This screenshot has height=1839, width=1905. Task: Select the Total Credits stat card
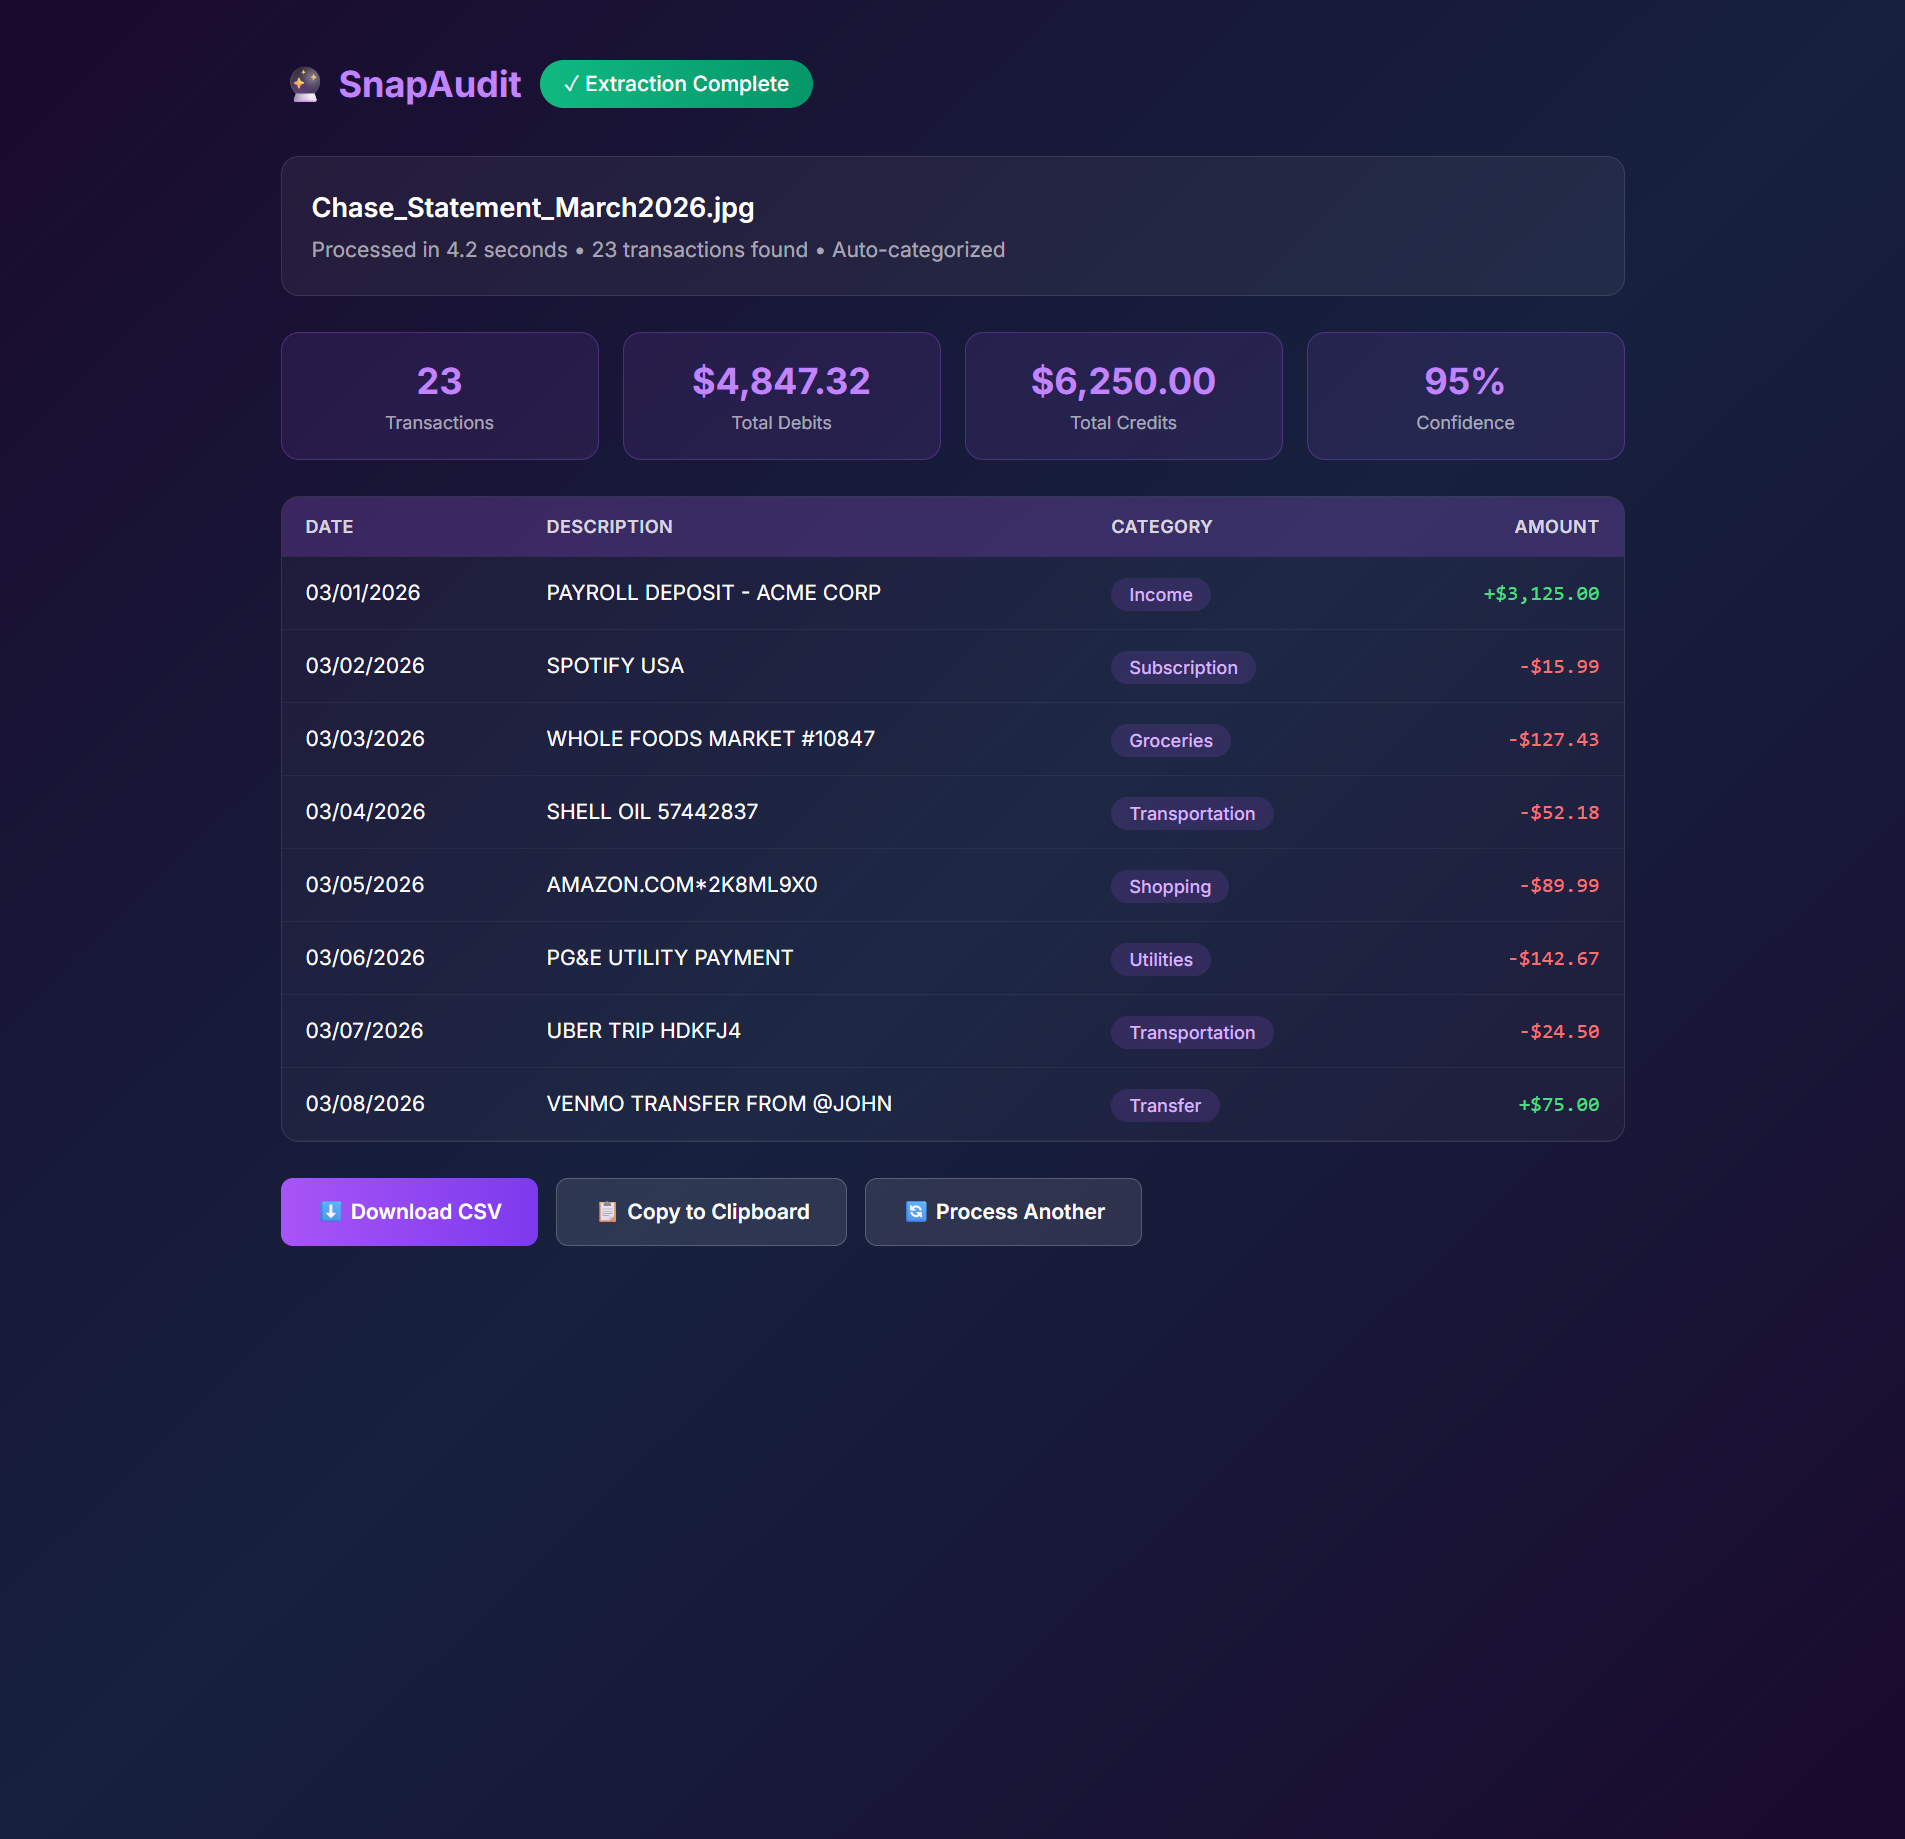(x=1123, y=395)
